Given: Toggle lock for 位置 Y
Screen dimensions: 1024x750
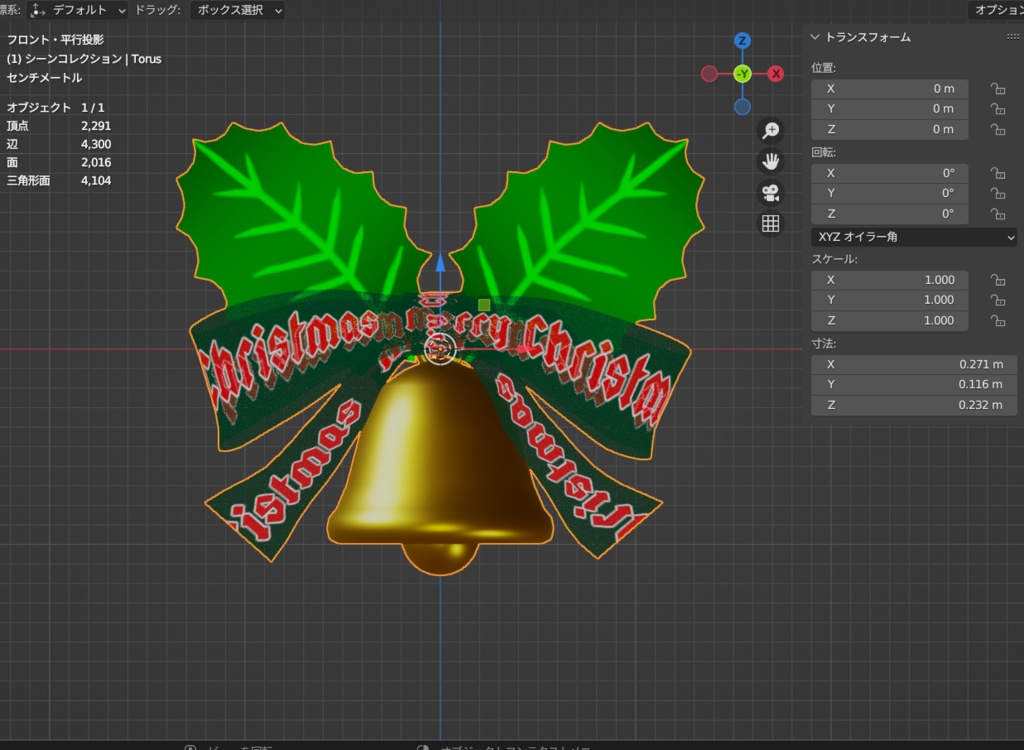Looking at the screenshot, I should (x=997, y=109).
